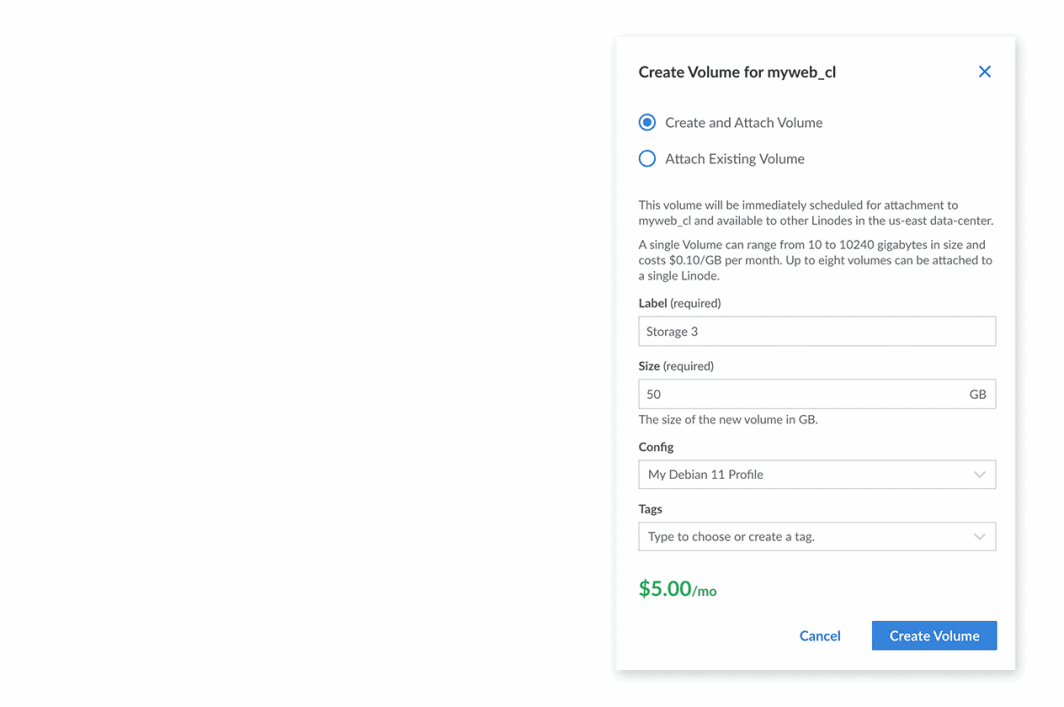Click the 'Create Volume for myweb_cl' dialog title

(736, 72)
